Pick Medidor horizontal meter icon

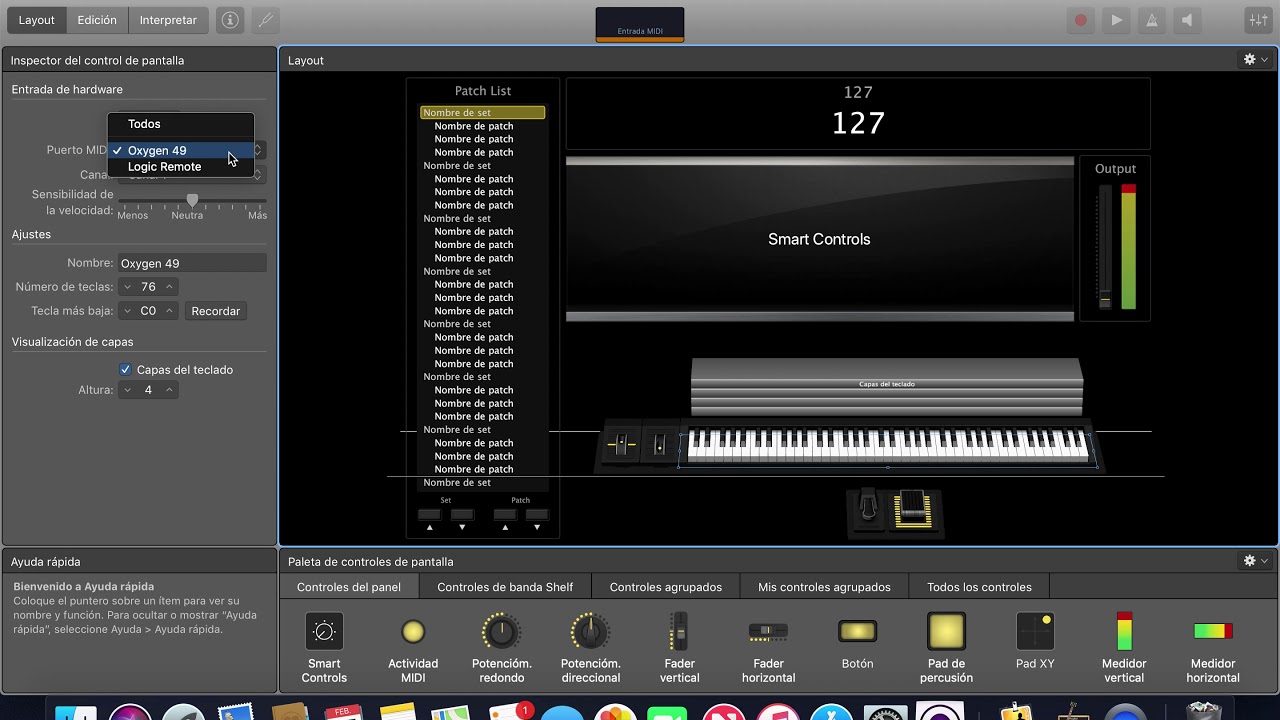click(1213, 631)
